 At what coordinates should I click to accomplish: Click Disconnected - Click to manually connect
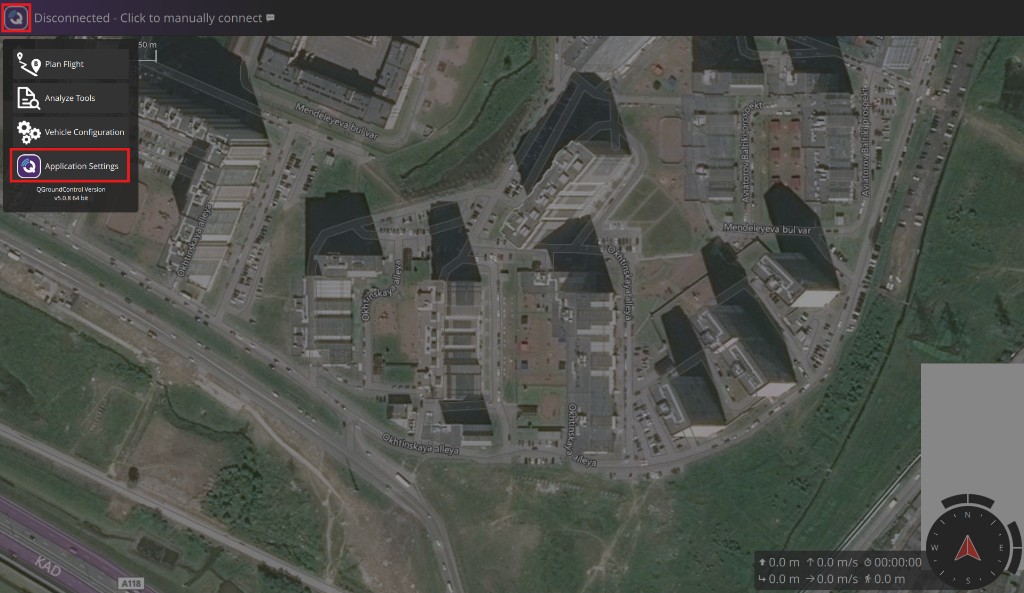pos(148,18)
